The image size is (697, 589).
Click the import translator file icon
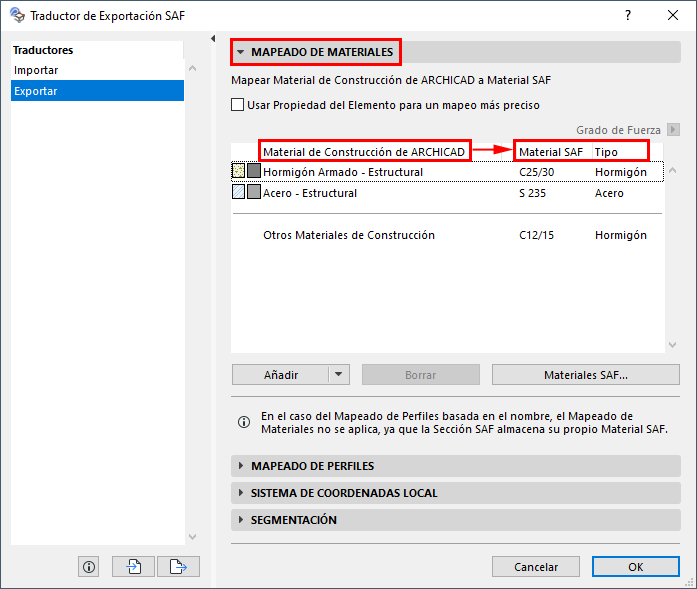pos(133,567)
